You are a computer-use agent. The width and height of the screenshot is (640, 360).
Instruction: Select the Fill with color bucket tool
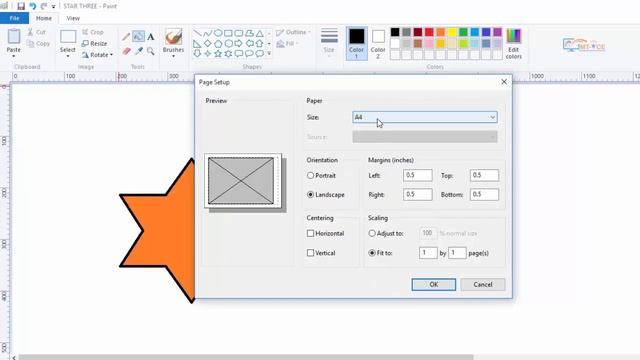point(138,37)
